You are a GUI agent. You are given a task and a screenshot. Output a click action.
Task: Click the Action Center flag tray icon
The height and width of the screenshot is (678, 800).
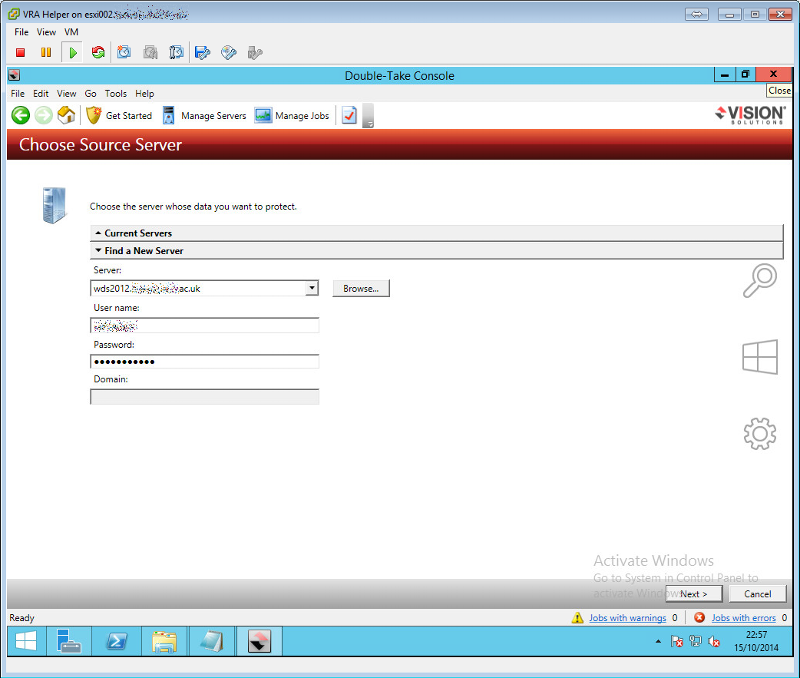[677, 641]
